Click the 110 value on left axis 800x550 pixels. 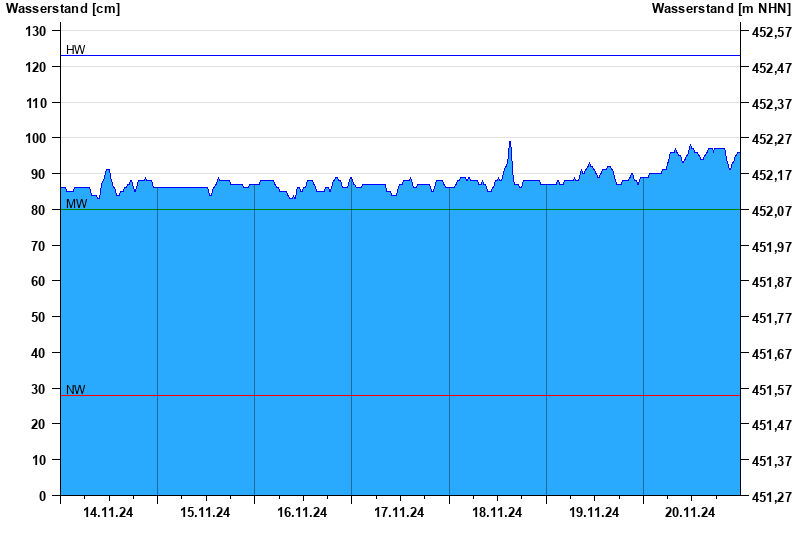35,103
